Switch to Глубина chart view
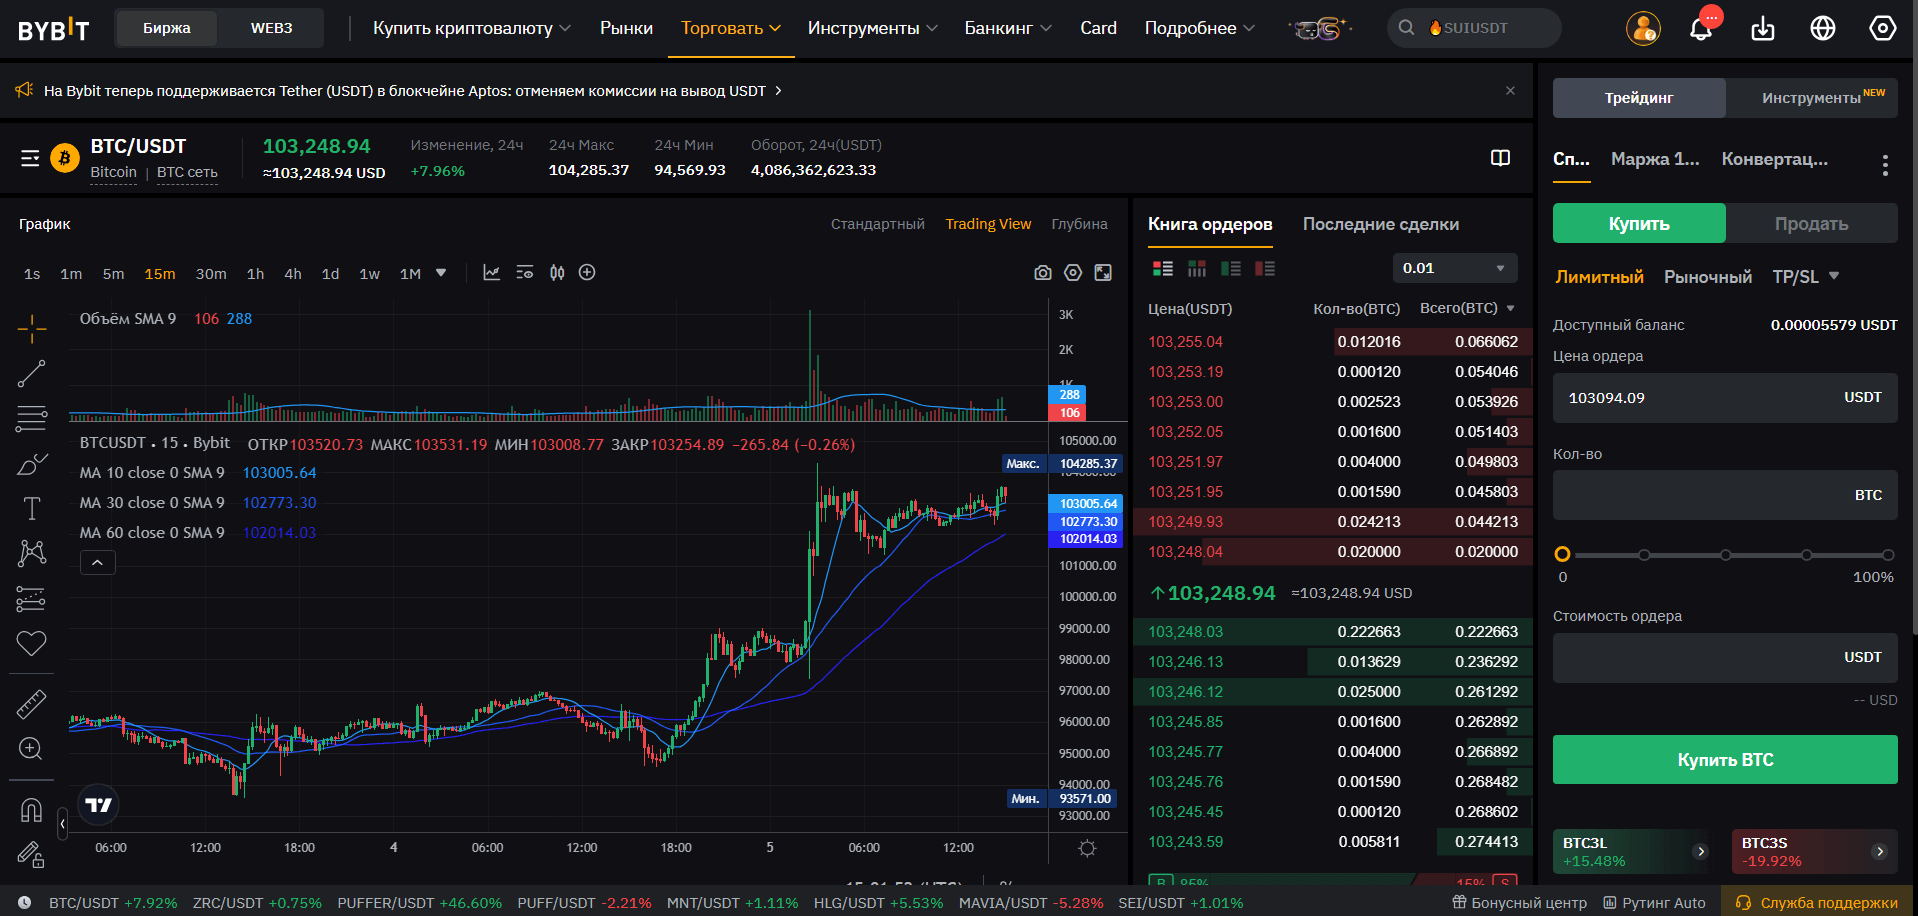Viewport: 1918px width, 916px height. click(x=1079, y=224)
